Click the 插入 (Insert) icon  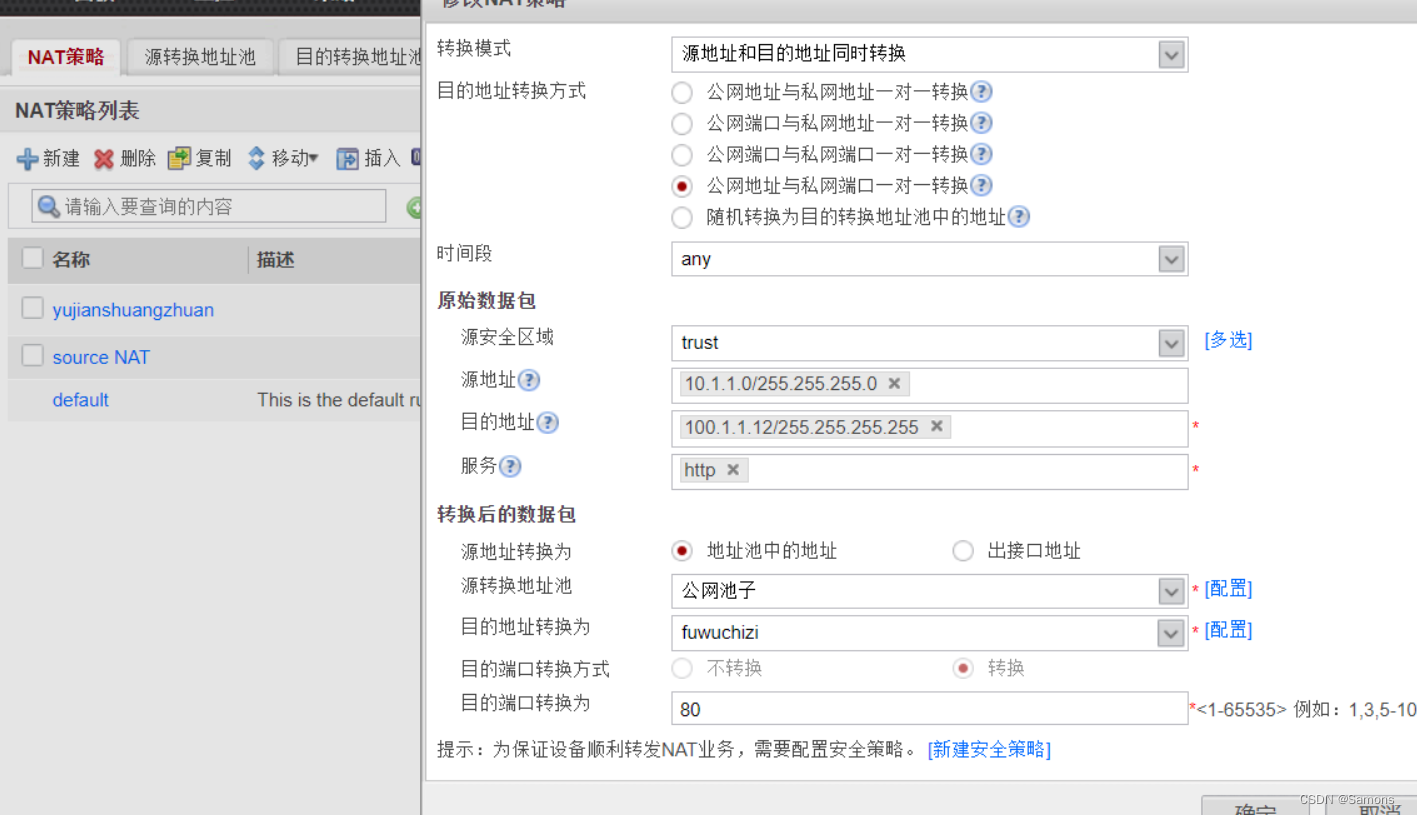point(347,158)
